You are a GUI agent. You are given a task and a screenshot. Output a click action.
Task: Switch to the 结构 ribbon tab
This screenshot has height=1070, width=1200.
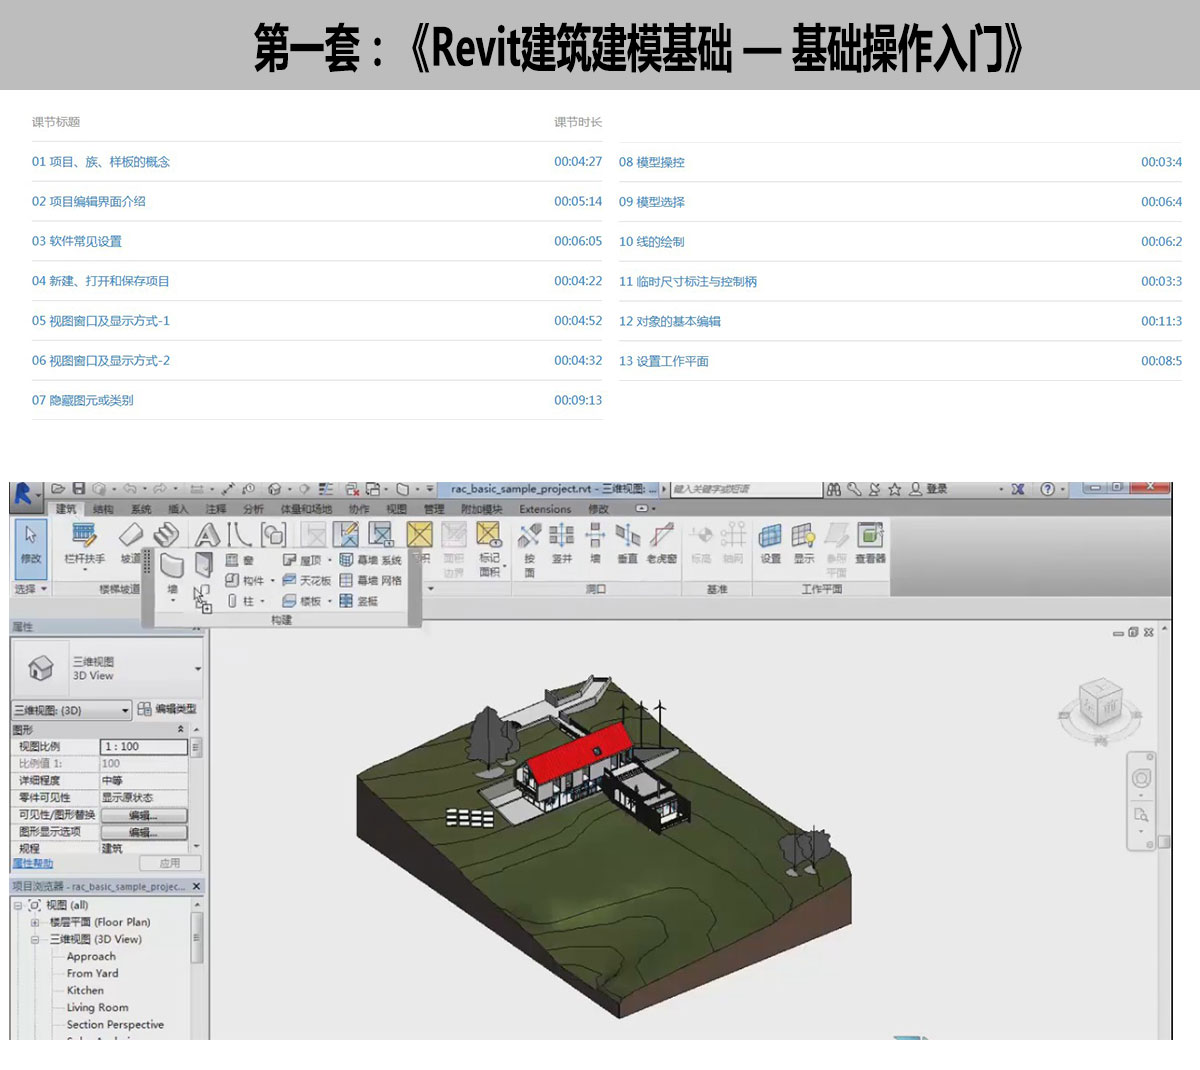pos(103,509)
